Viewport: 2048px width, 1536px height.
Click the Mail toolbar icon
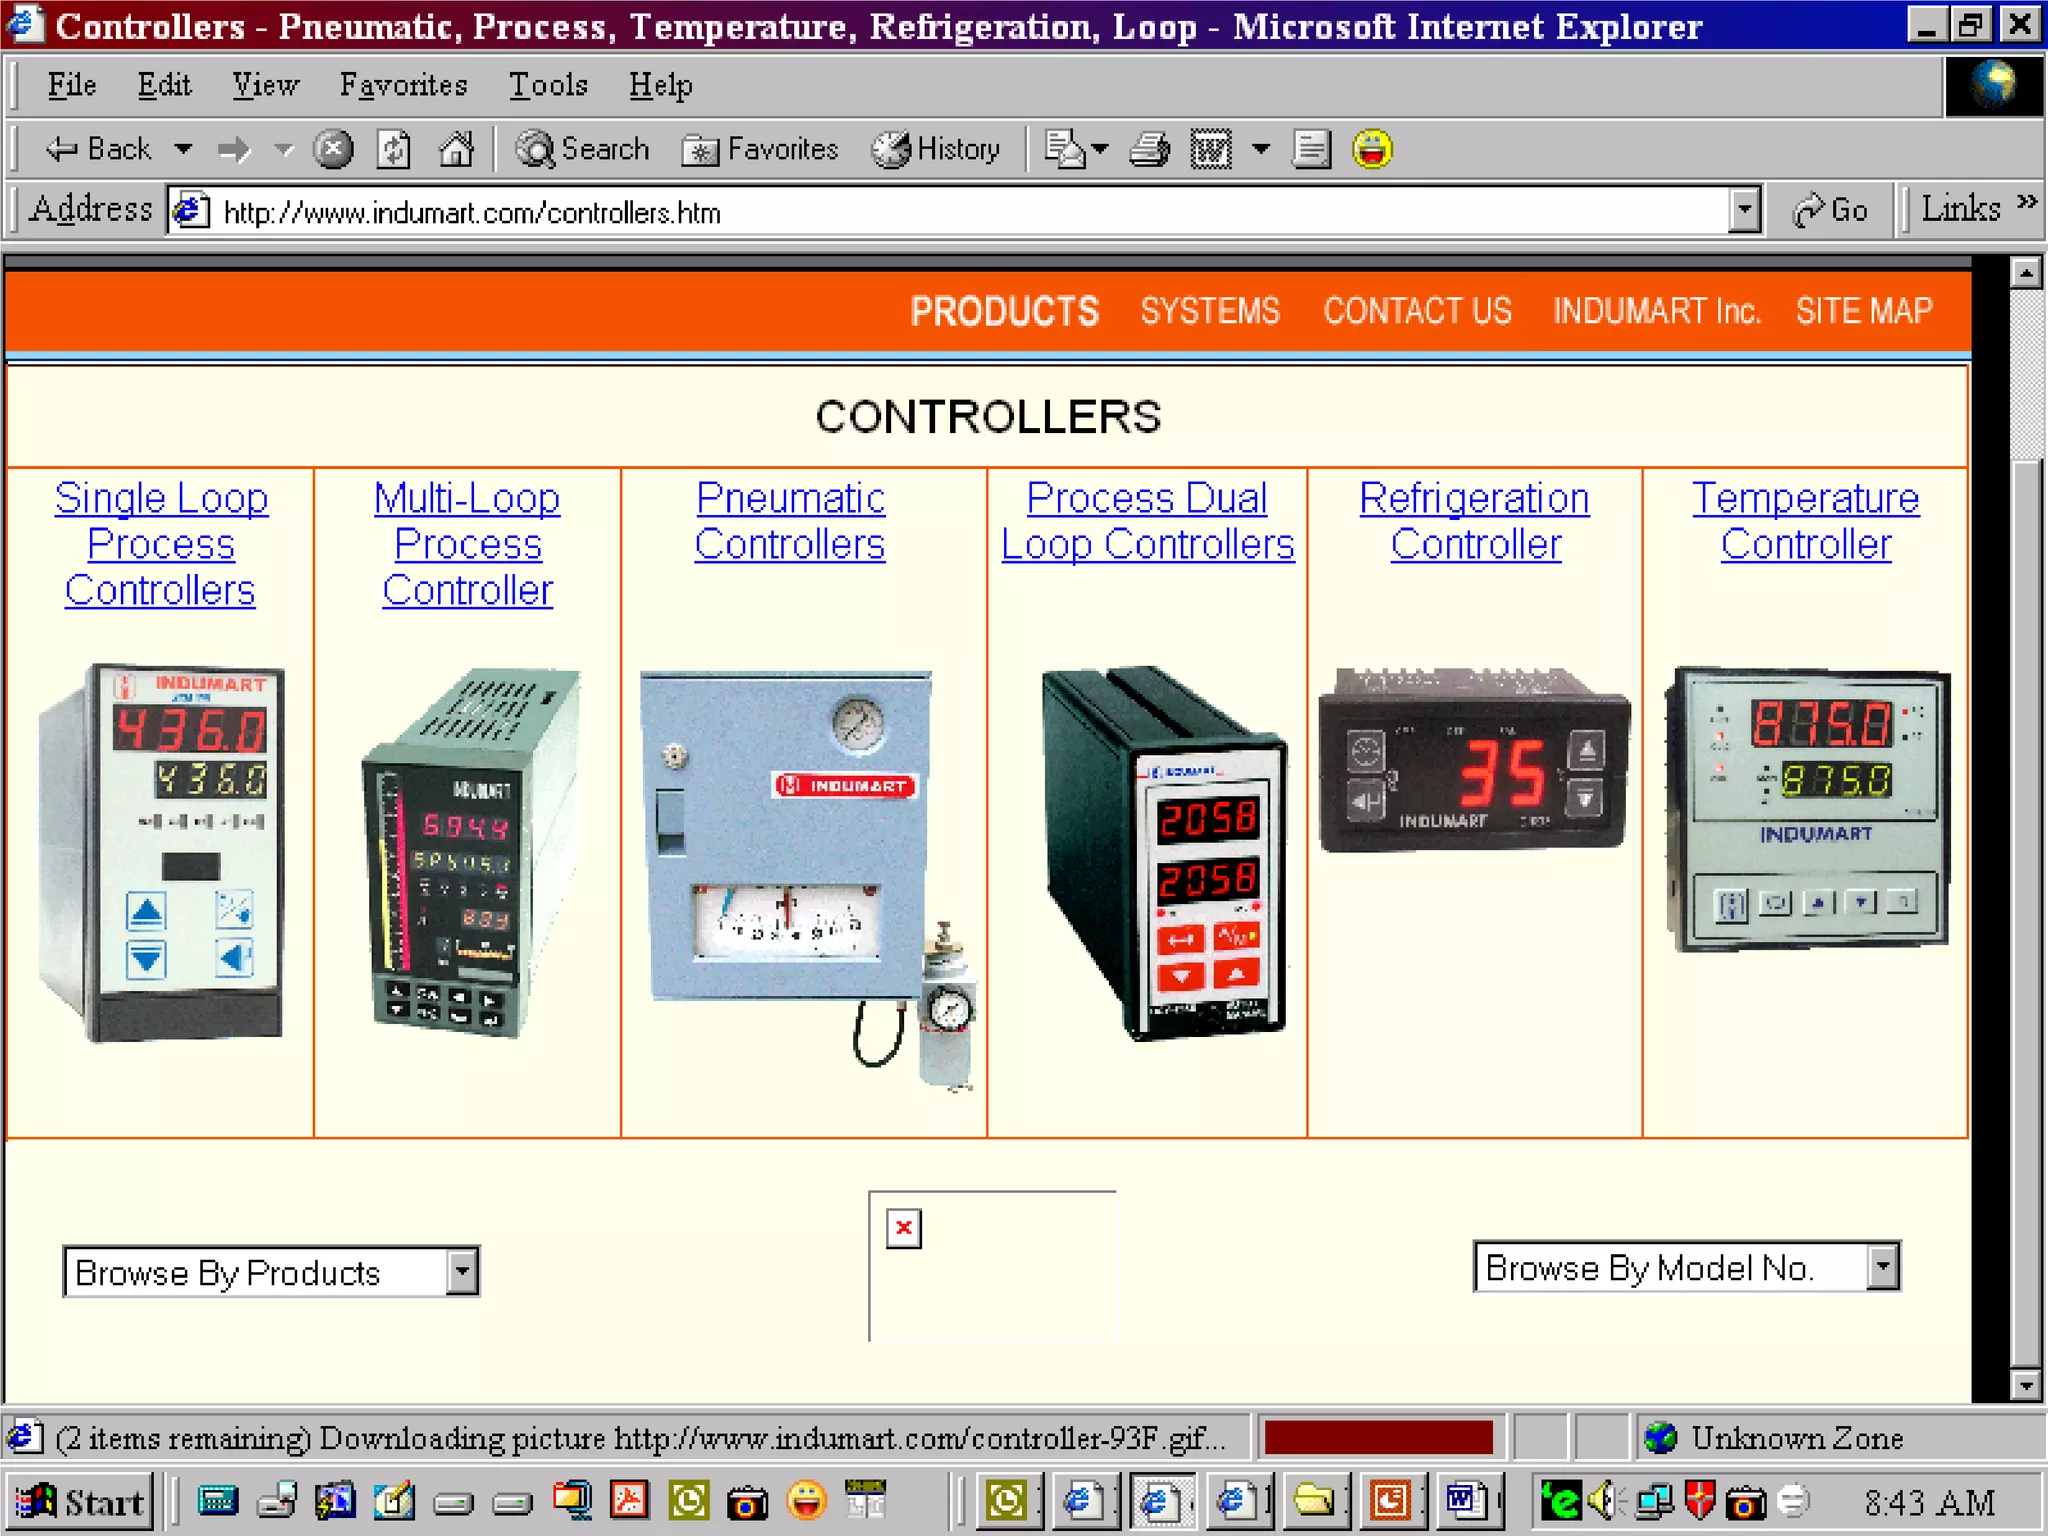click(x=1066, y=150)
